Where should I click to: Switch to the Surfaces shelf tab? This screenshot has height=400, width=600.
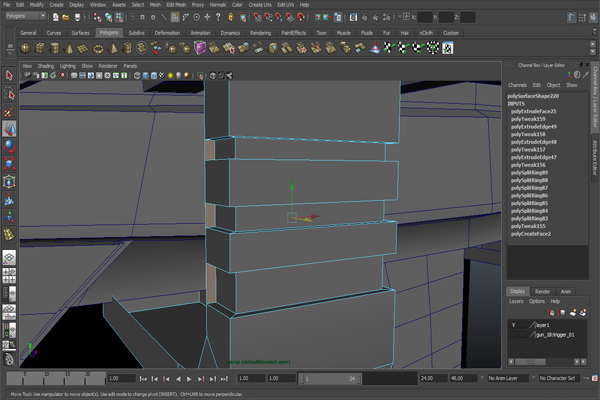80,33
